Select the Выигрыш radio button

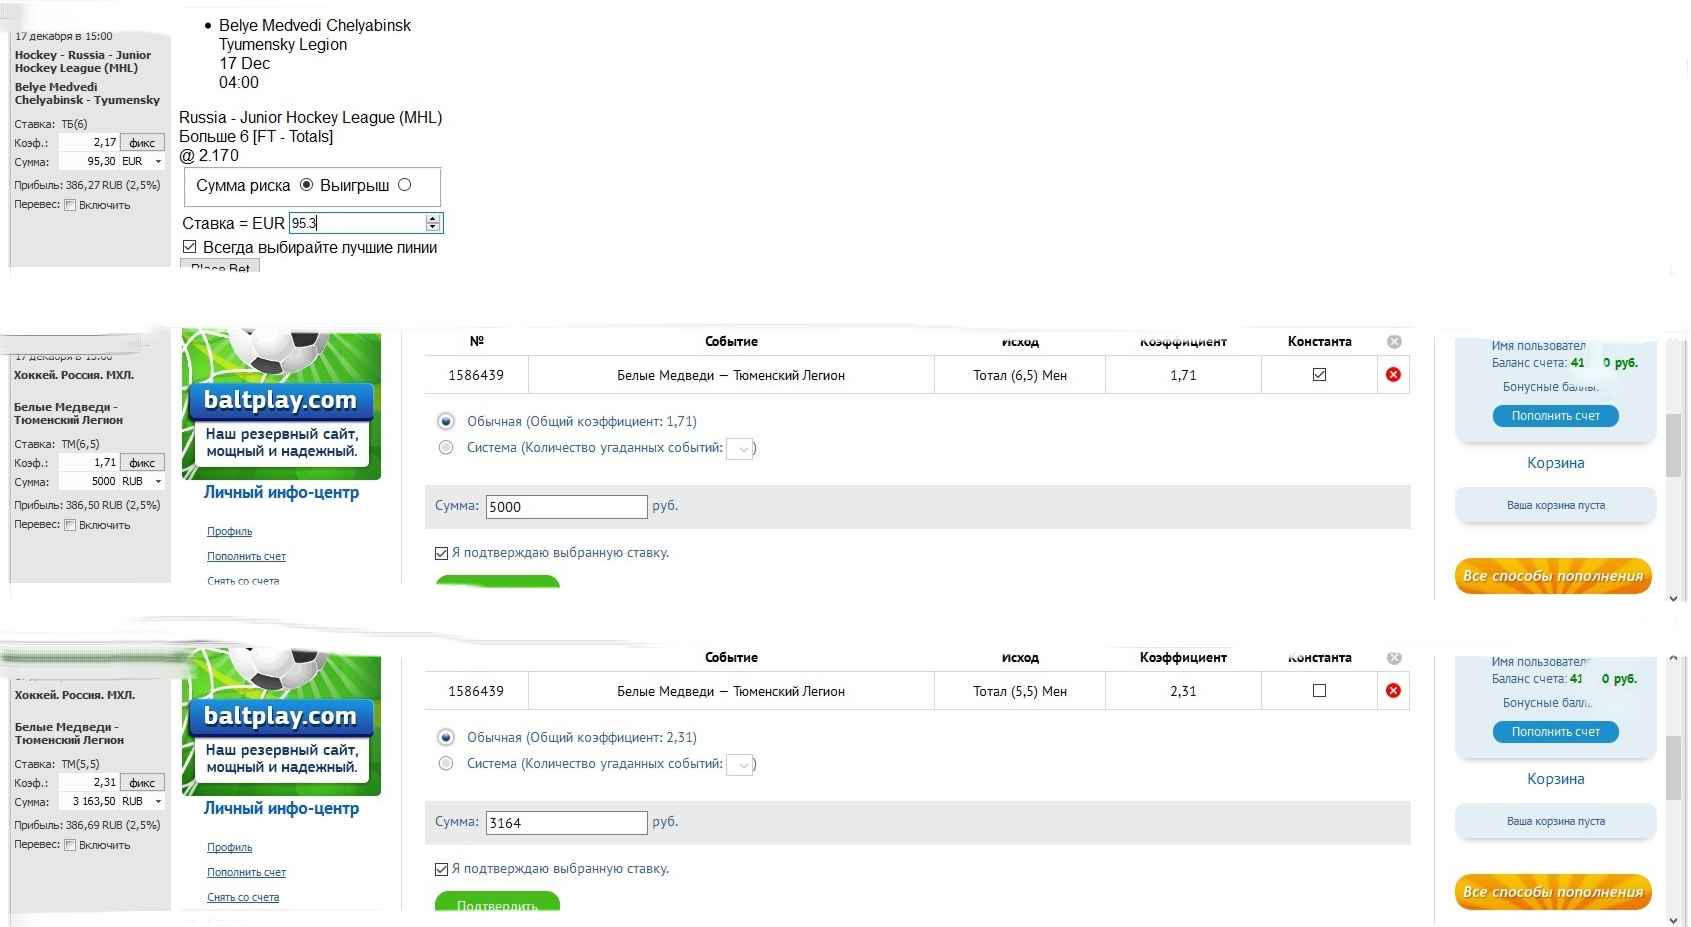(x=405, y=185)
